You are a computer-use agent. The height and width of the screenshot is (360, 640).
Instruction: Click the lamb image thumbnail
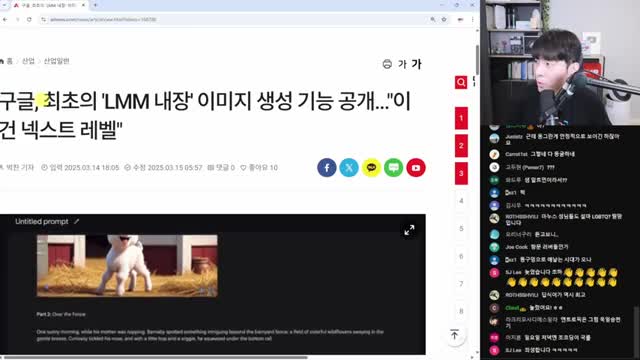pyautogui.click(x=127, y=266)
